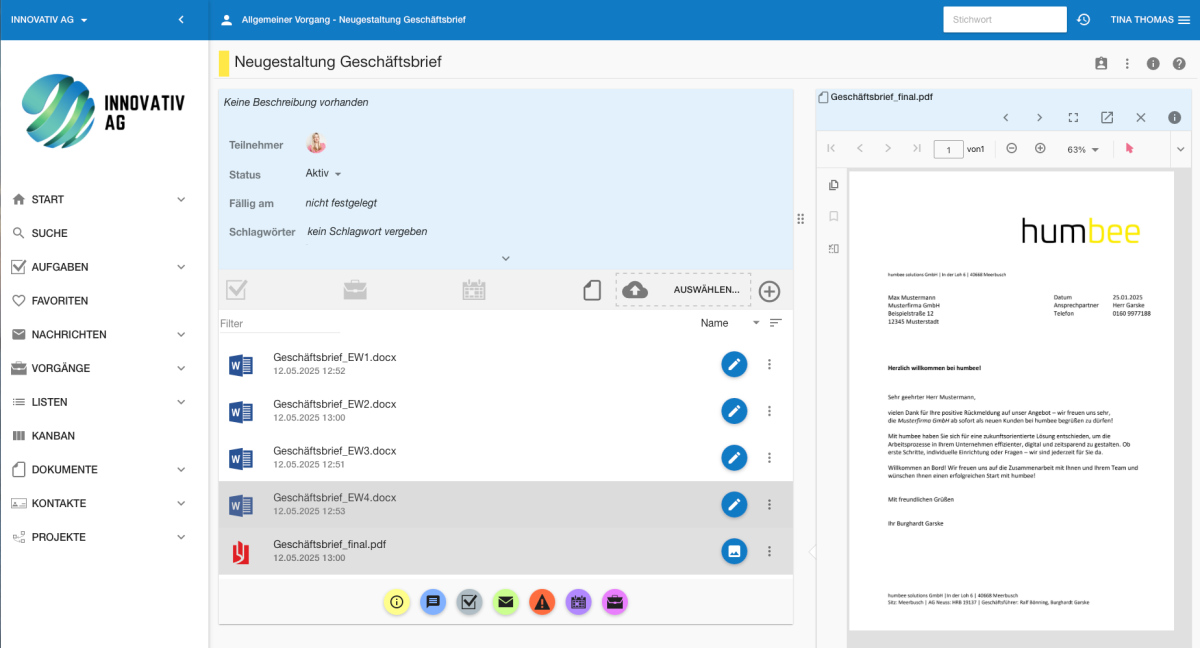The image size is (1200, 648).
Task: Open image preview for Geschäftsbrief_final.pdf
Action: (734, 551)
